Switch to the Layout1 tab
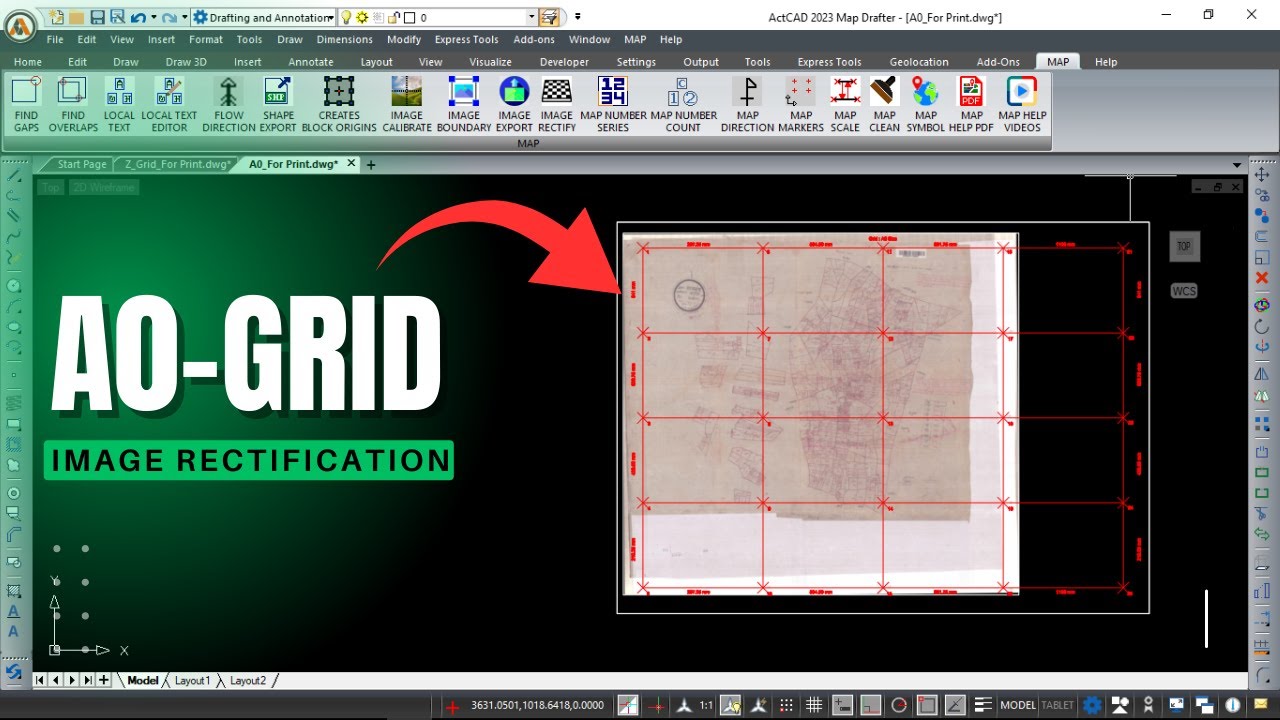 click(x=193, y=680)
